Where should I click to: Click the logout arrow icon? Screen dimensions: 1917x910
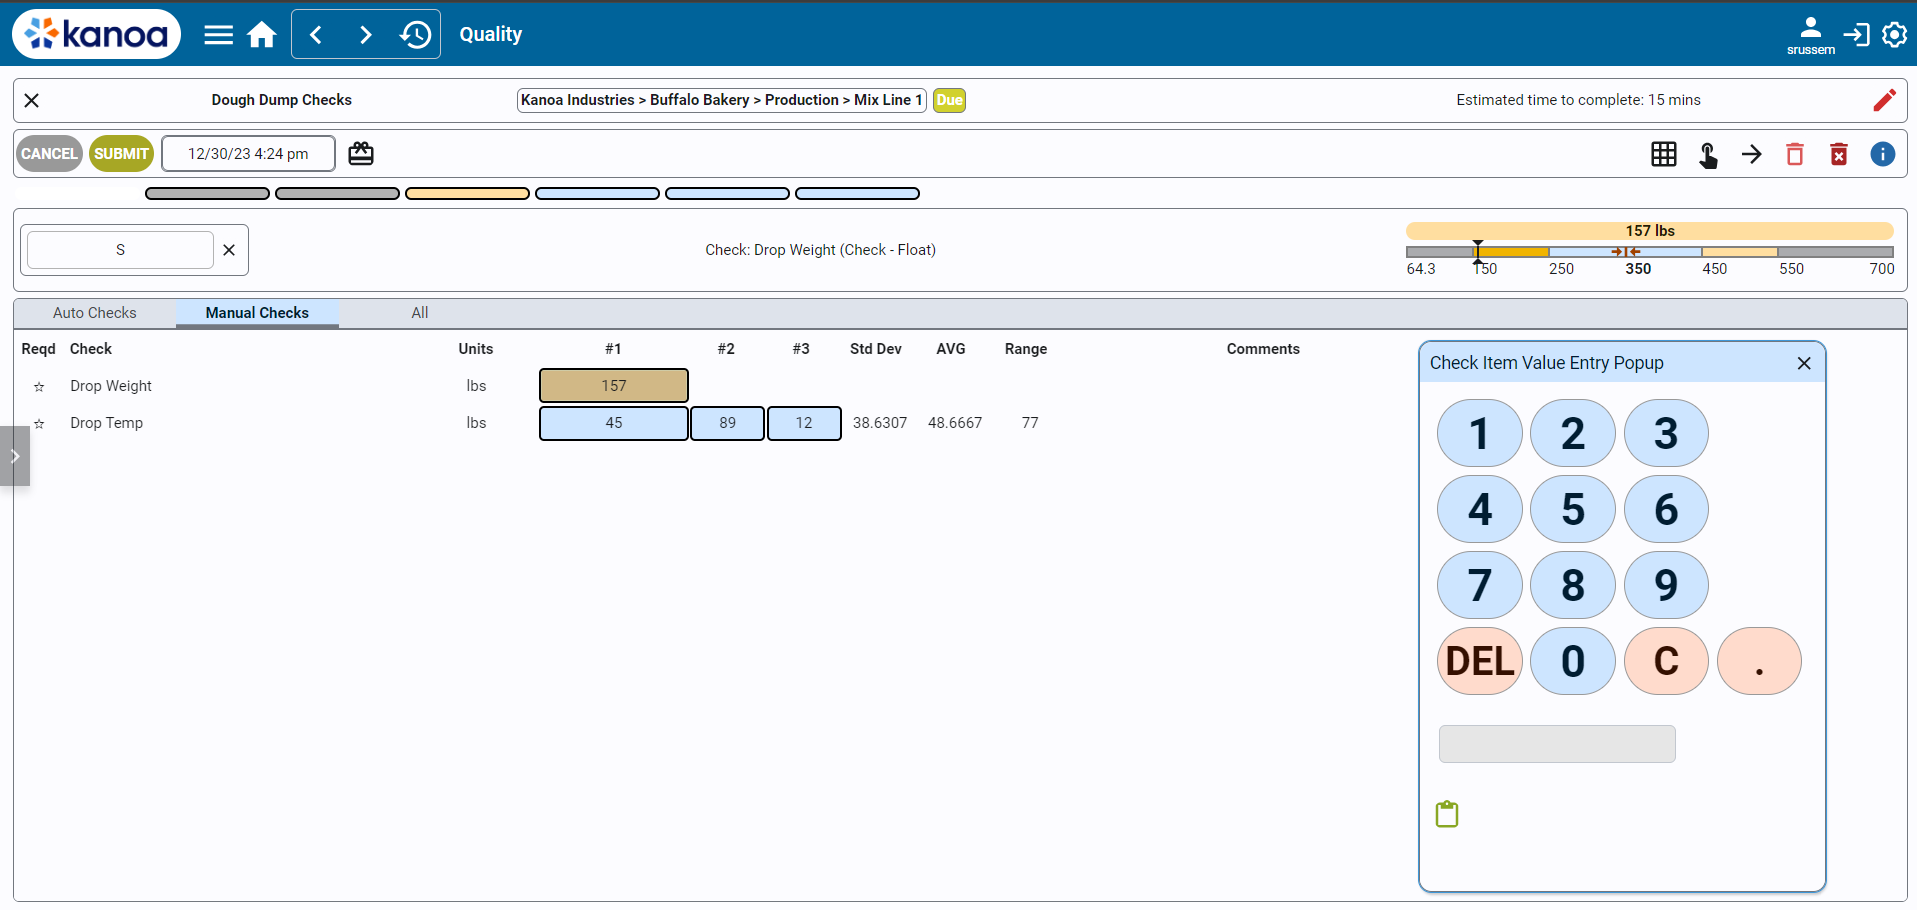[x=1856, y=35]
